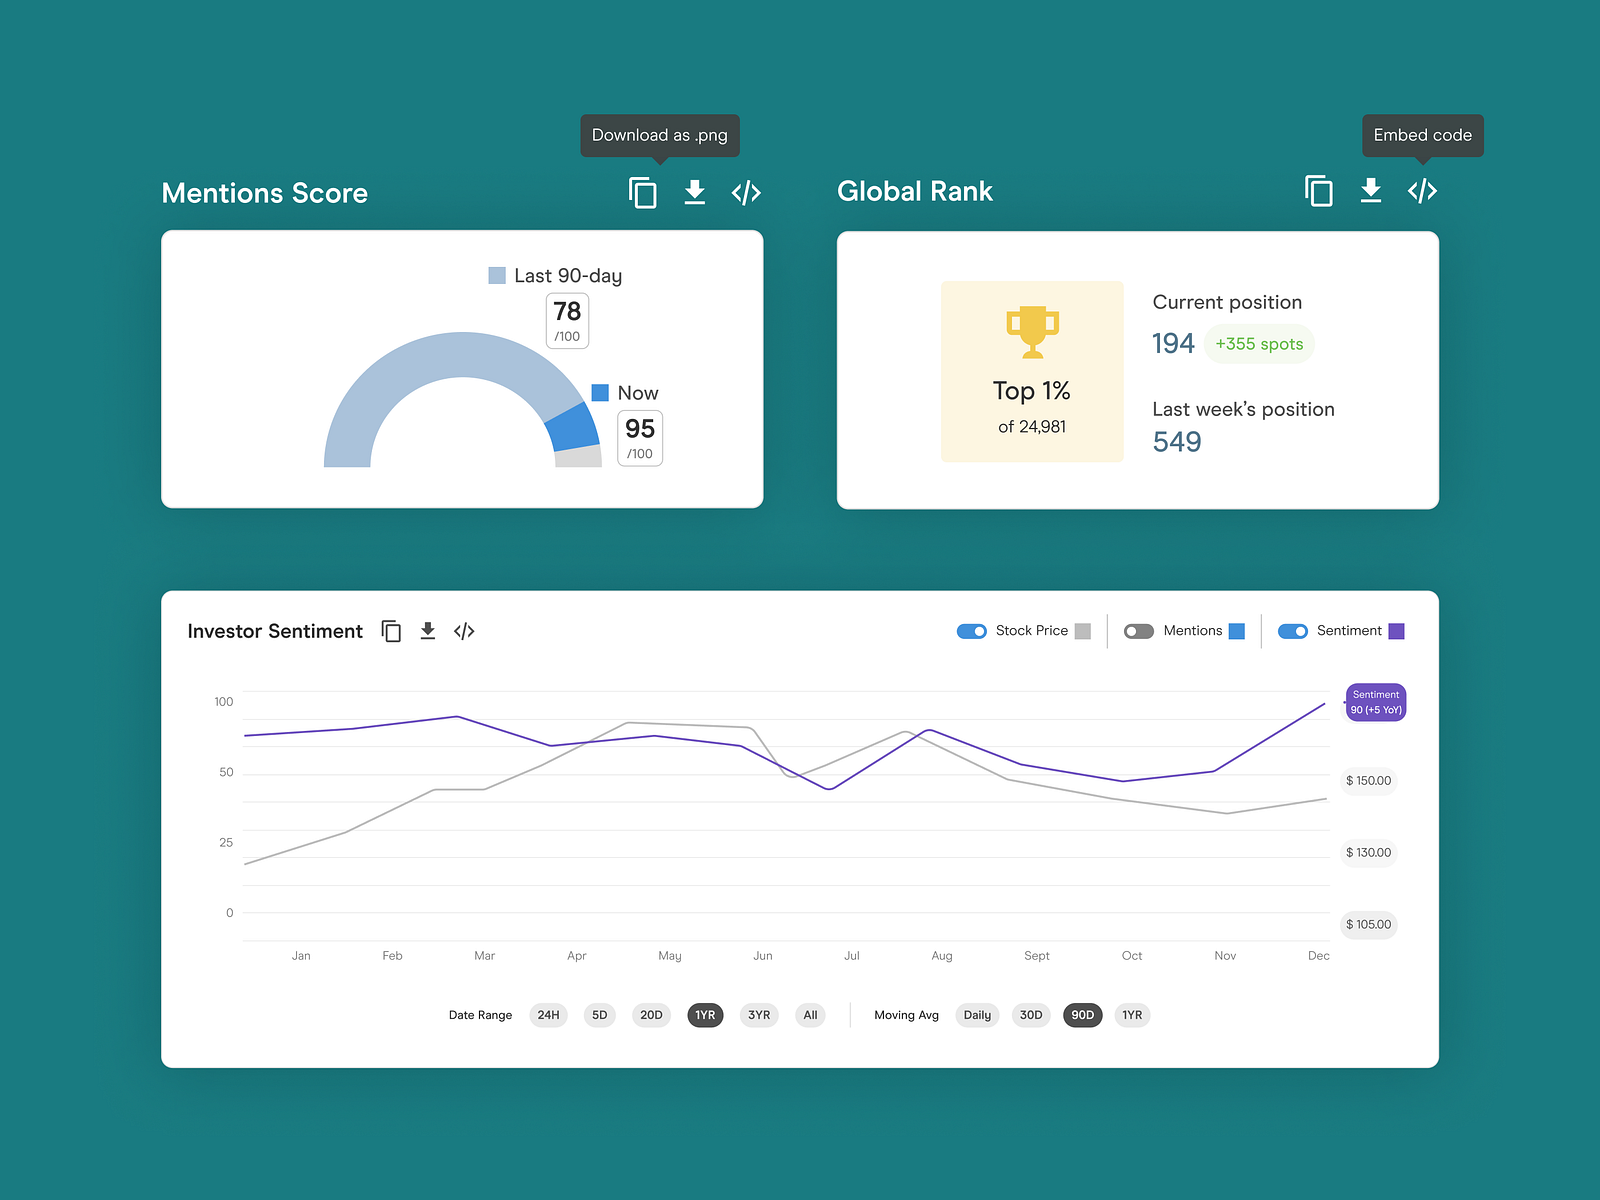Click the $ 150.00 price label
The image size is (1600, 1200).
coord(1368,781)
